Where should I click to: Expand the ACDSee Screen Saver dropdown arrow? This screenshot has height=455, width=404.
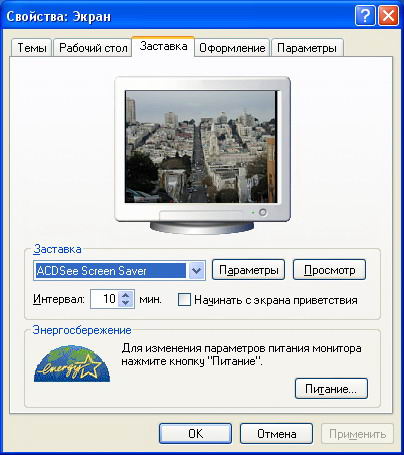tap(196, 270)
